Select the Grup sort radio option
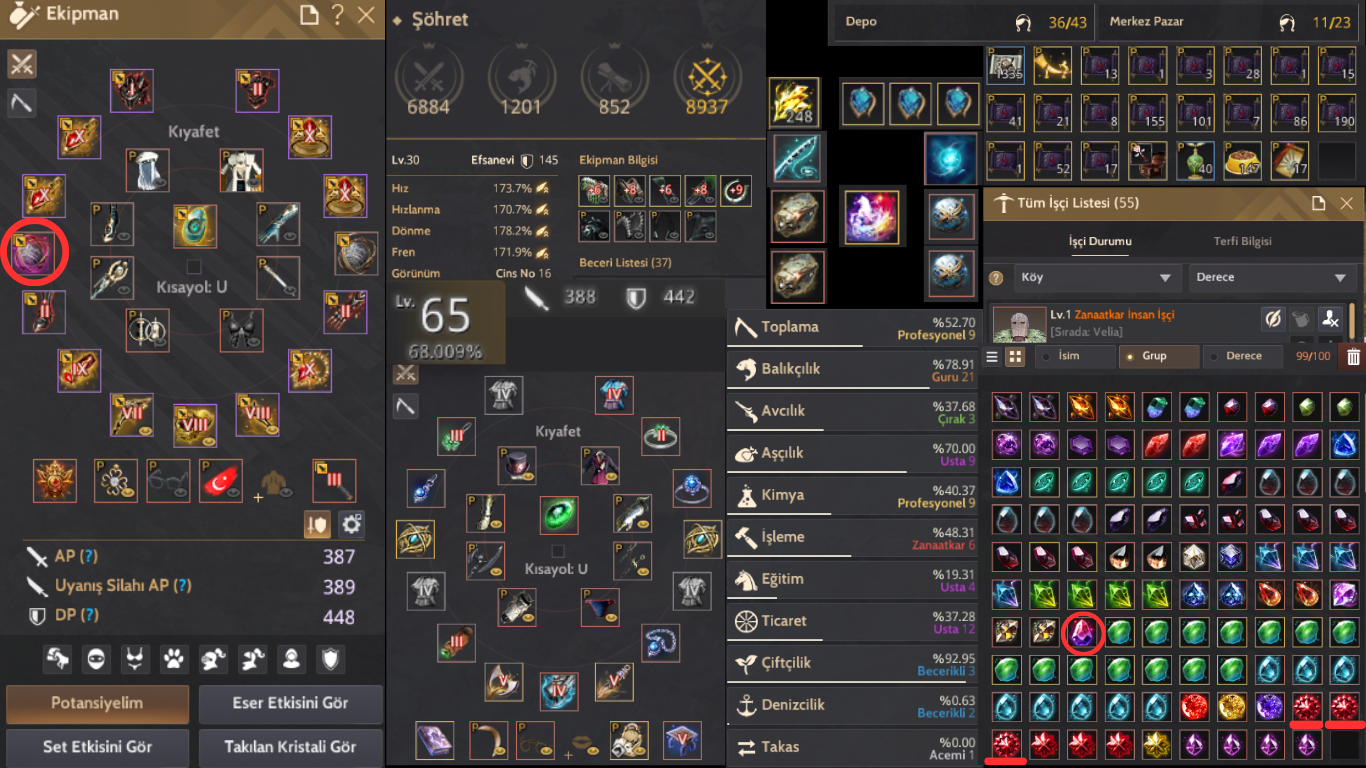Image resolution: width=1366 pixels, height=768 pixels. coord(1155,356)
